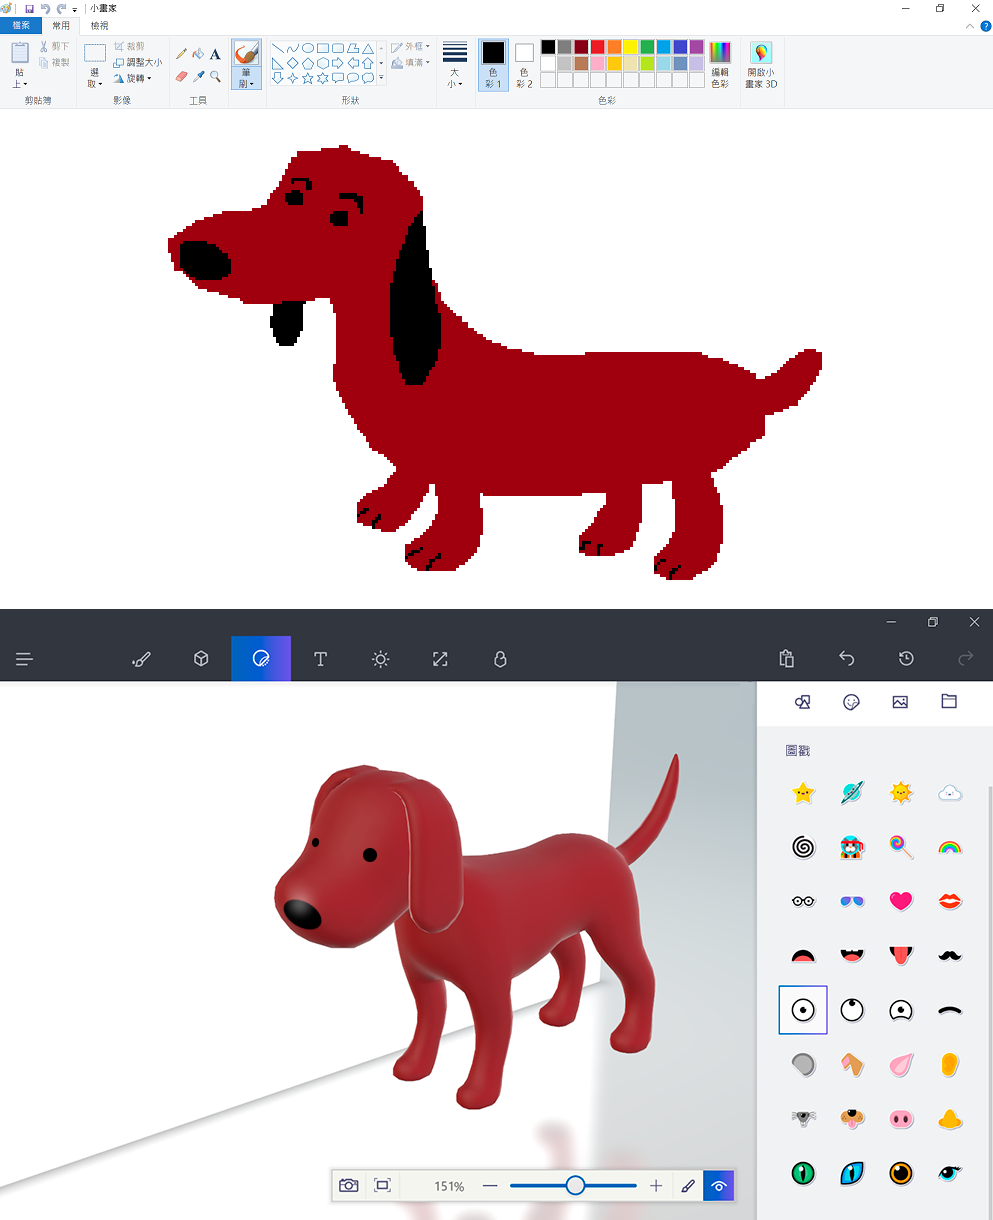Click Crop (裁剪) in Paint image group
Viewport: 993px width, 1220px height.
[x=129, y=47]
